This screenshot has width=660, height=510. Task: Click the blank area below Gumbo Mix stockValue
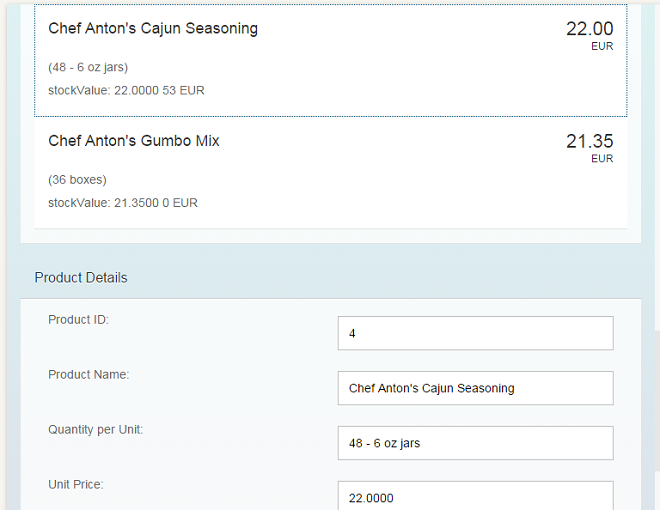330,220
